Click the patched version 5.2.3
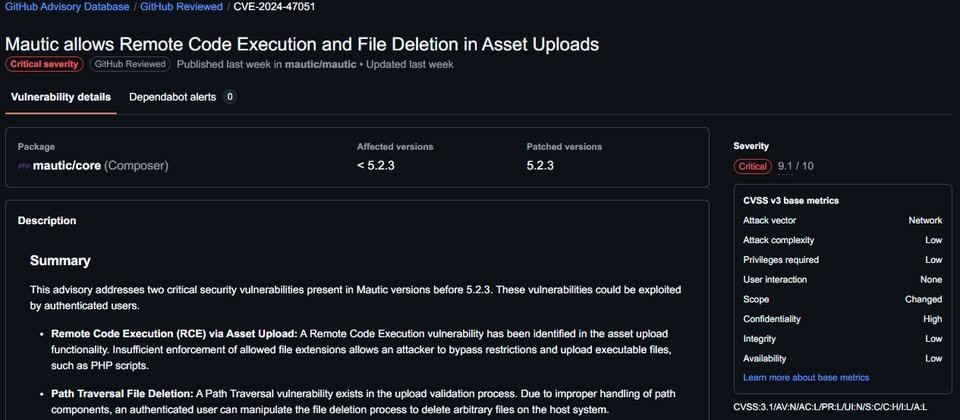Screen dimensions: 960x420 [540, 165]
